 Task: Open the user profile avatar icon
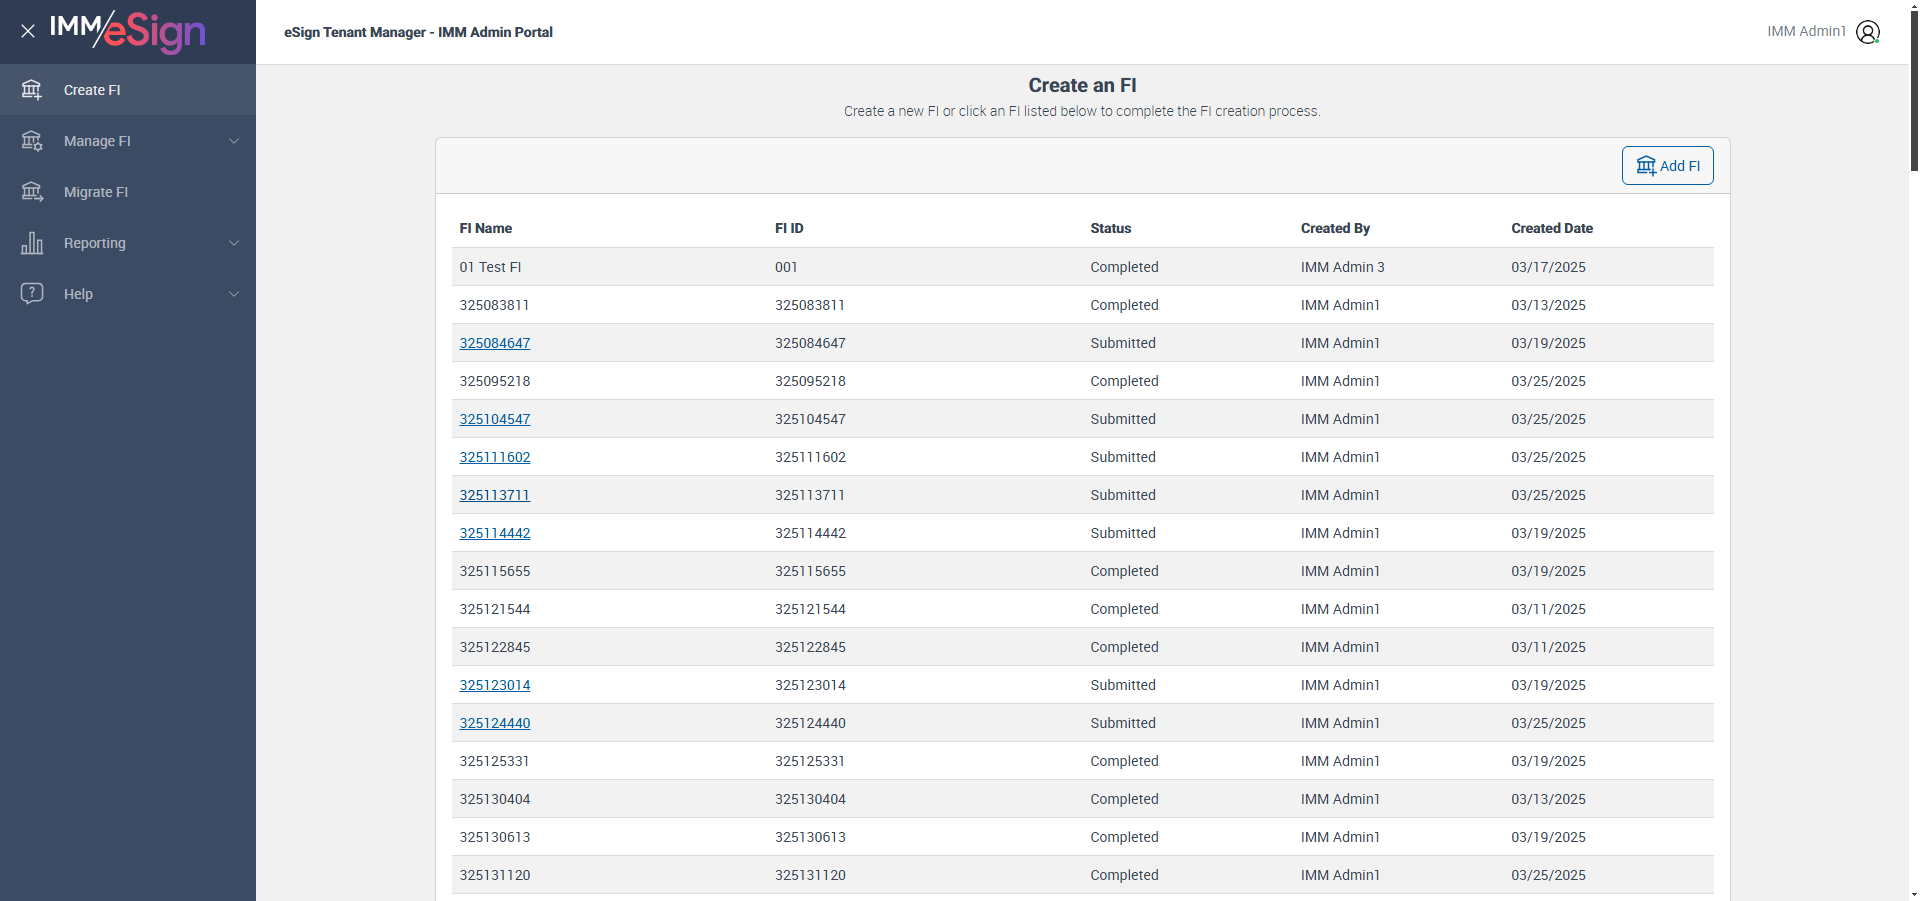click(1868, 32)
